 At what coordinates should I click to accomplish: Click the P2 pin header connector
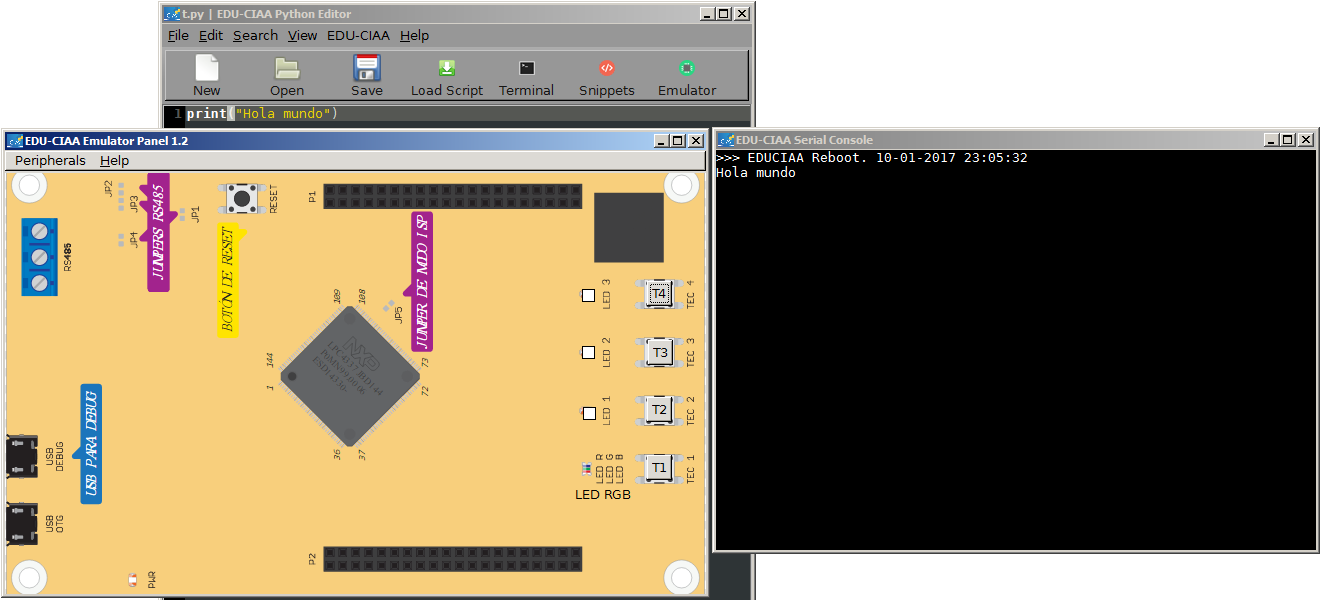pos(452,559)
